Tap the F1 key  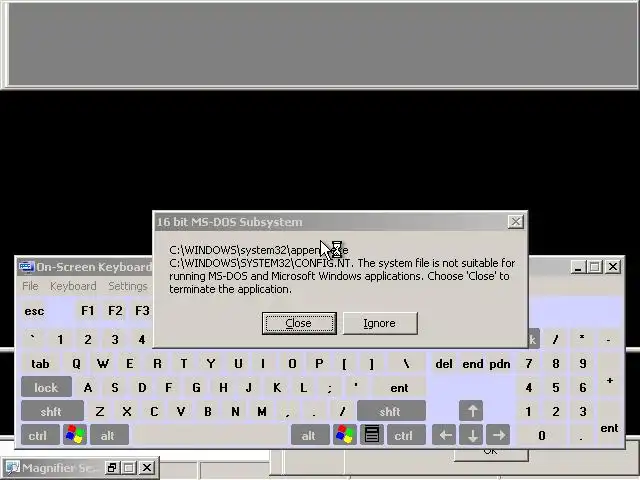coord(87,311)
